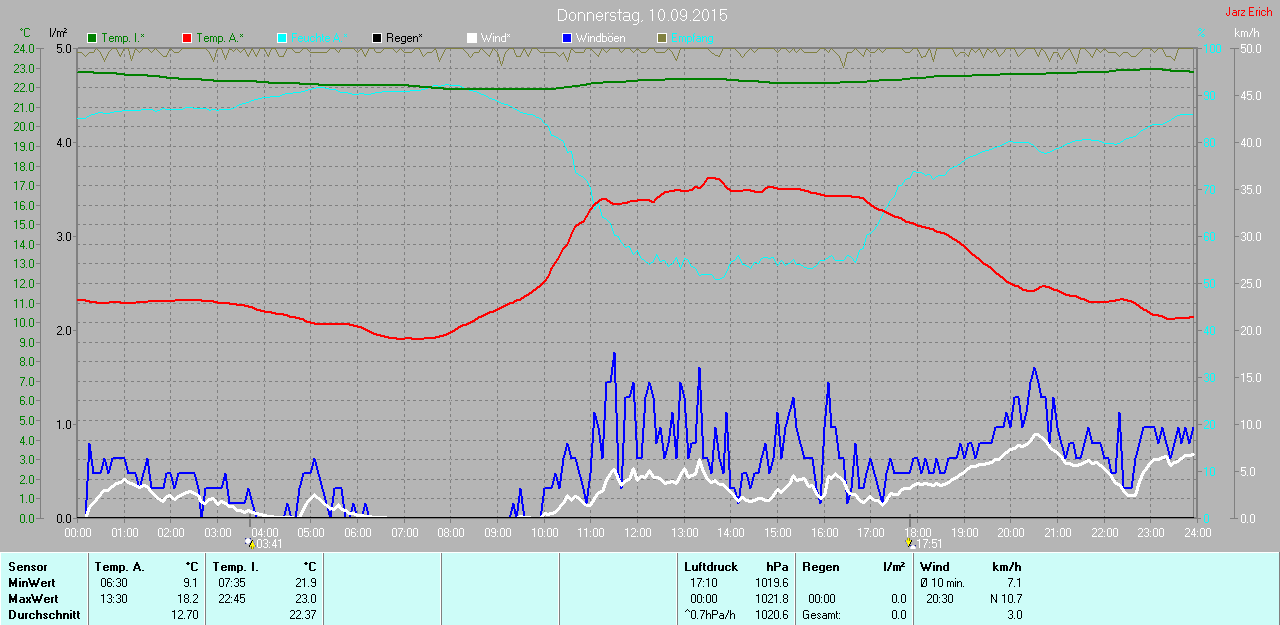This screenshot has width=1280, height=625.
Task: Toggle the Regen* legend label
Action: coord(404,38)
